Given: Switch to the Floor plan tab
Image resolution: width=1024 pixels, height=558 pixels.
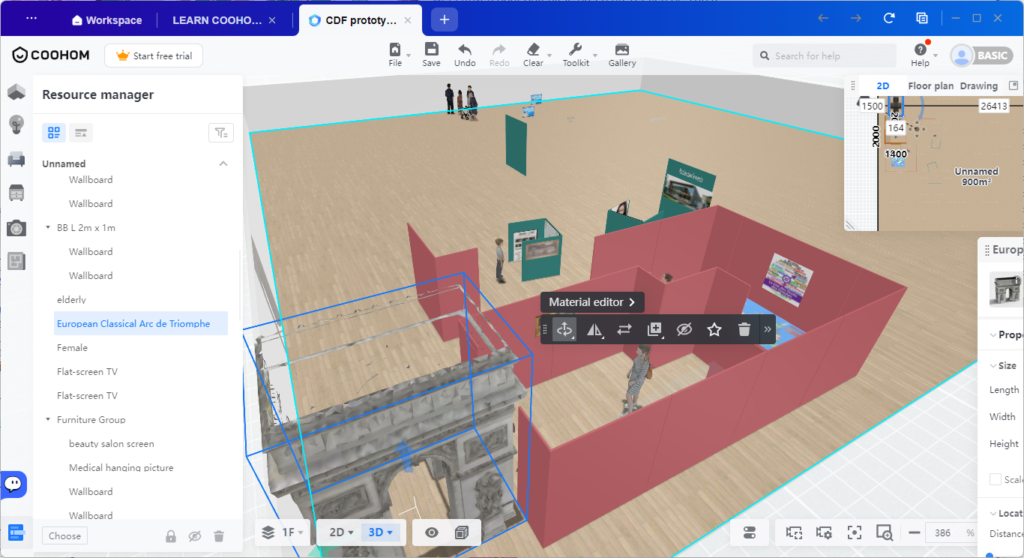Looking at the screenshot, I should 931,86.
